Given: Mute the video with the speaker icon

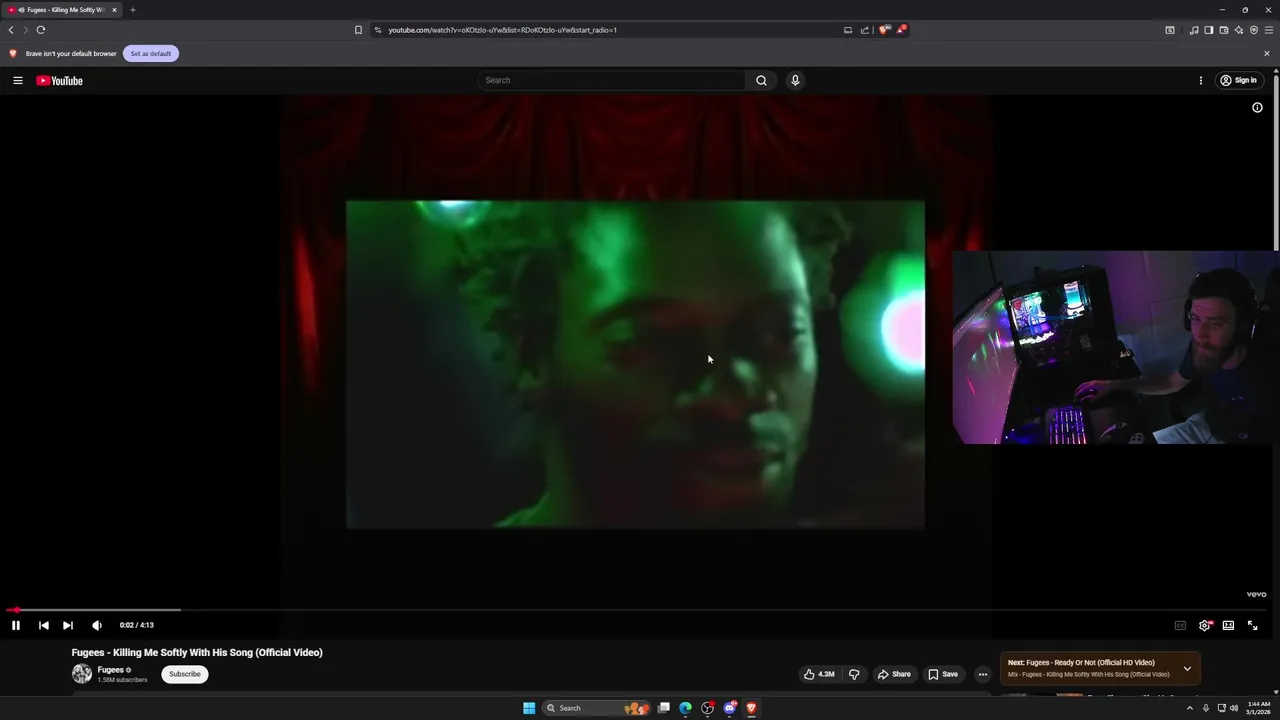Looking at the screenshot, I should click(x=97, y=625).
